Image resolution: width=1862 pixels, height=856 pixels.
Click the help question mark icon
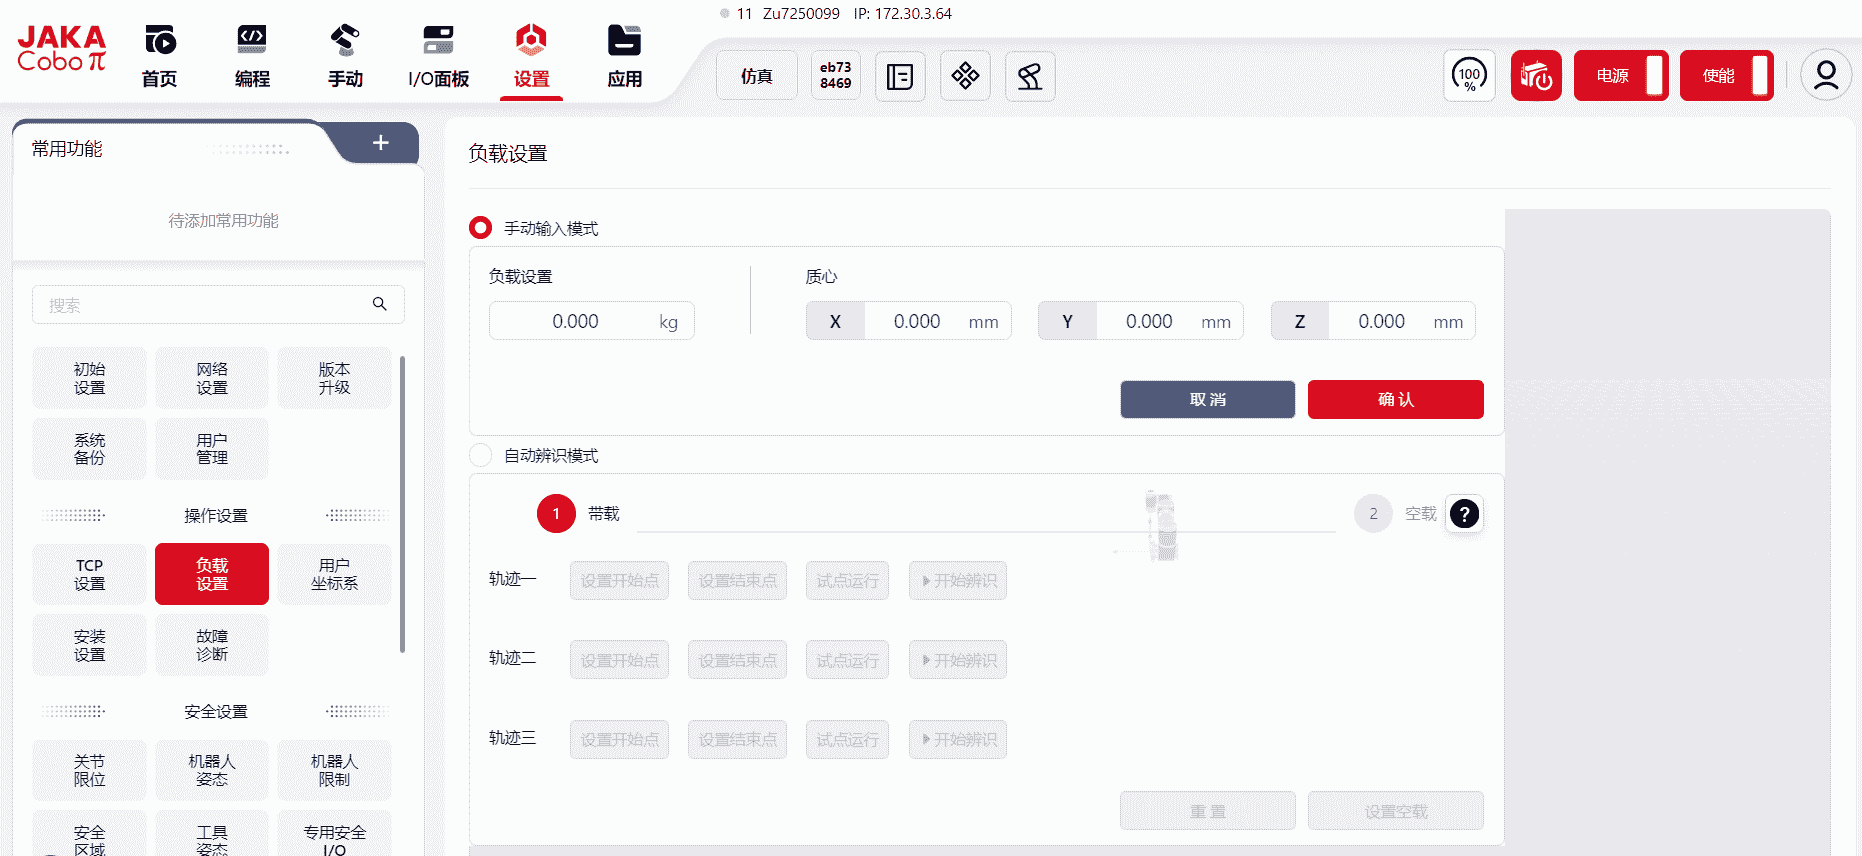tap(1464, 514)
